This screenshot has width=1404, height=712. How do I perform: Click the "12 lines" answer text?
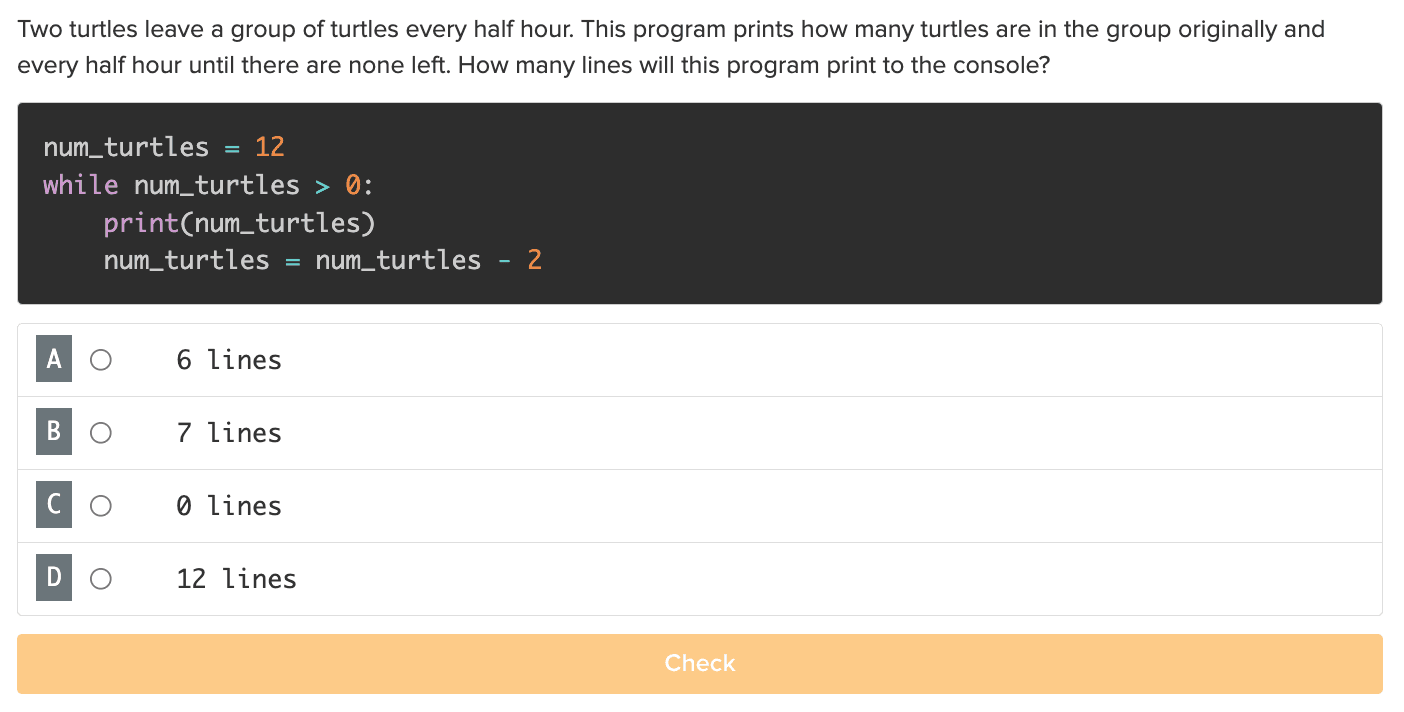click(x=236, y=579)
